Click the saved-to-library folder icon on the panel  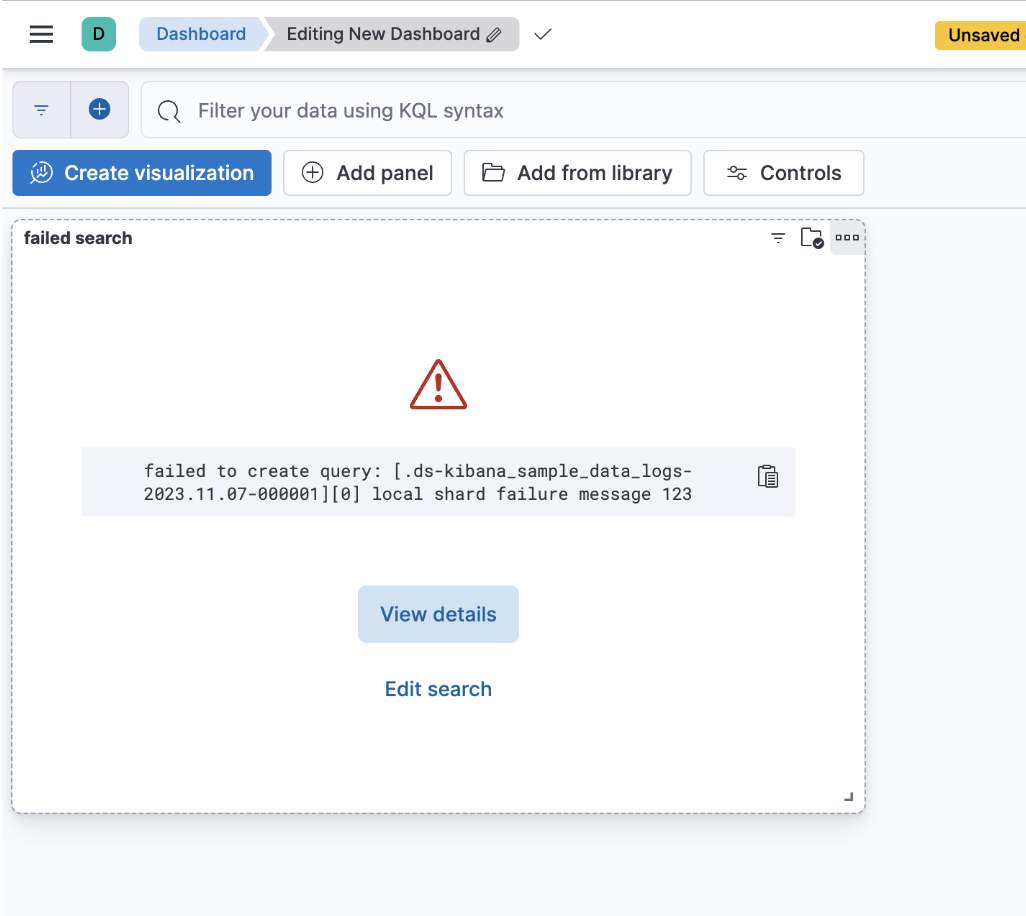tap(812, 238)
